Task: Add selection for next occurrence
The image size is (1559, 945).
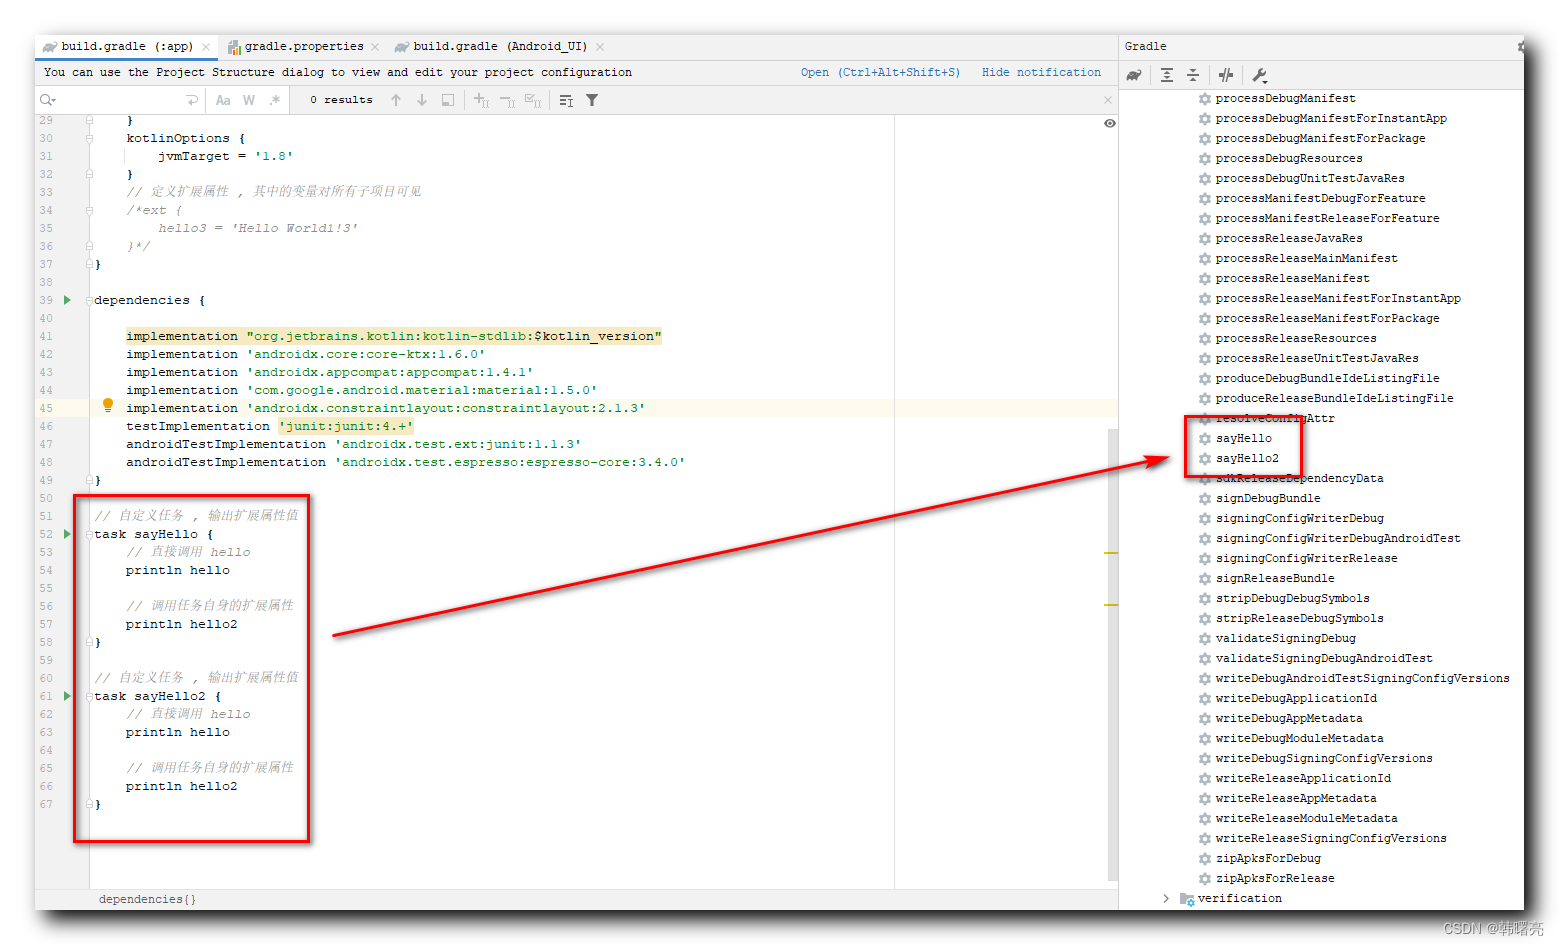Action: (481, 100)
